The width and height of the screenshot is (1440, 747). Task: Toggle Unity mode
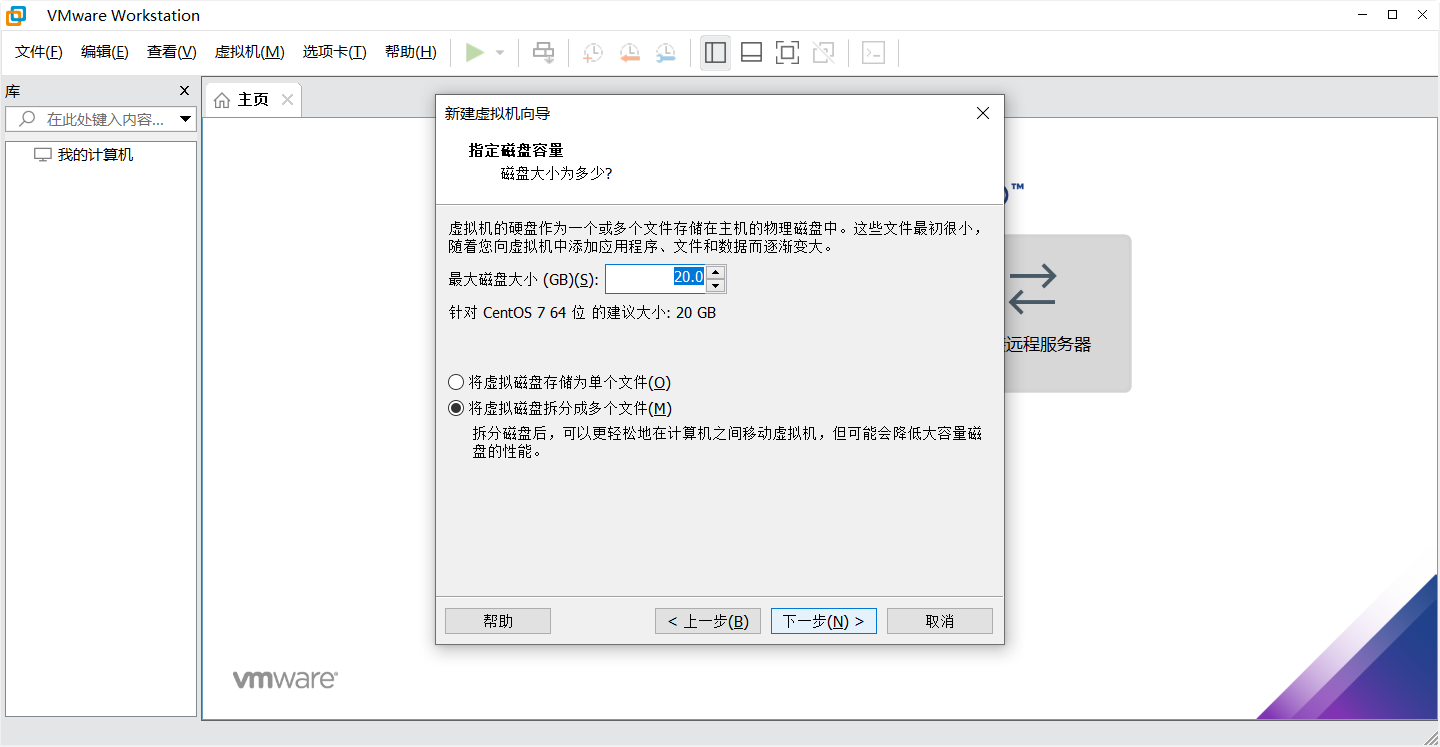823,52
